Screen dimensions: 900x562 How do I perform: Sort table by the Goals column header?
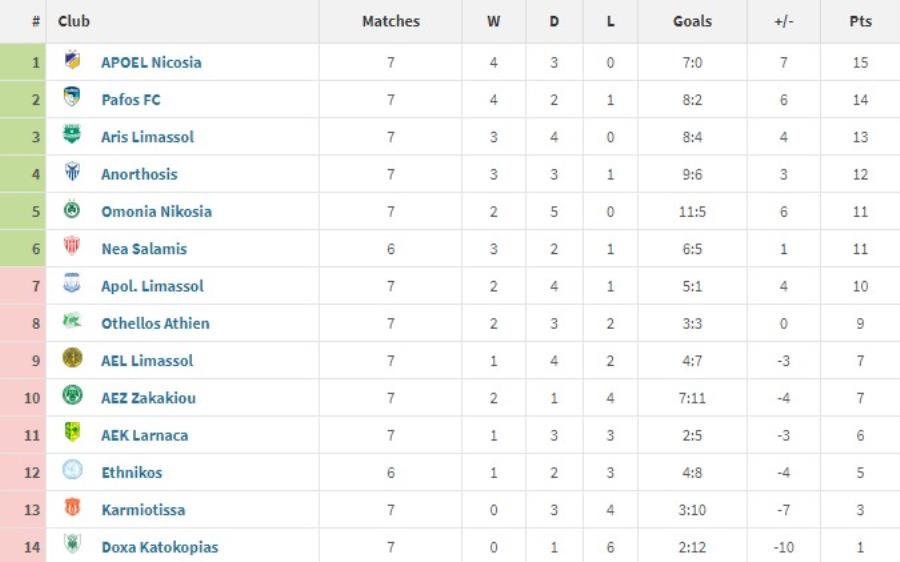tap(692, 21)
